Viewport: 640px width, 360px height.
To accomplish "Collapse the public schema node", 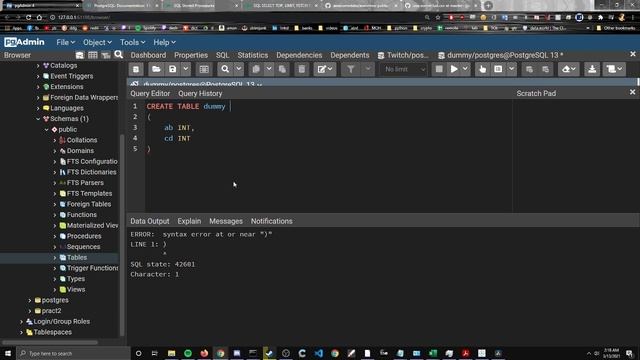I will pos(47,130).
